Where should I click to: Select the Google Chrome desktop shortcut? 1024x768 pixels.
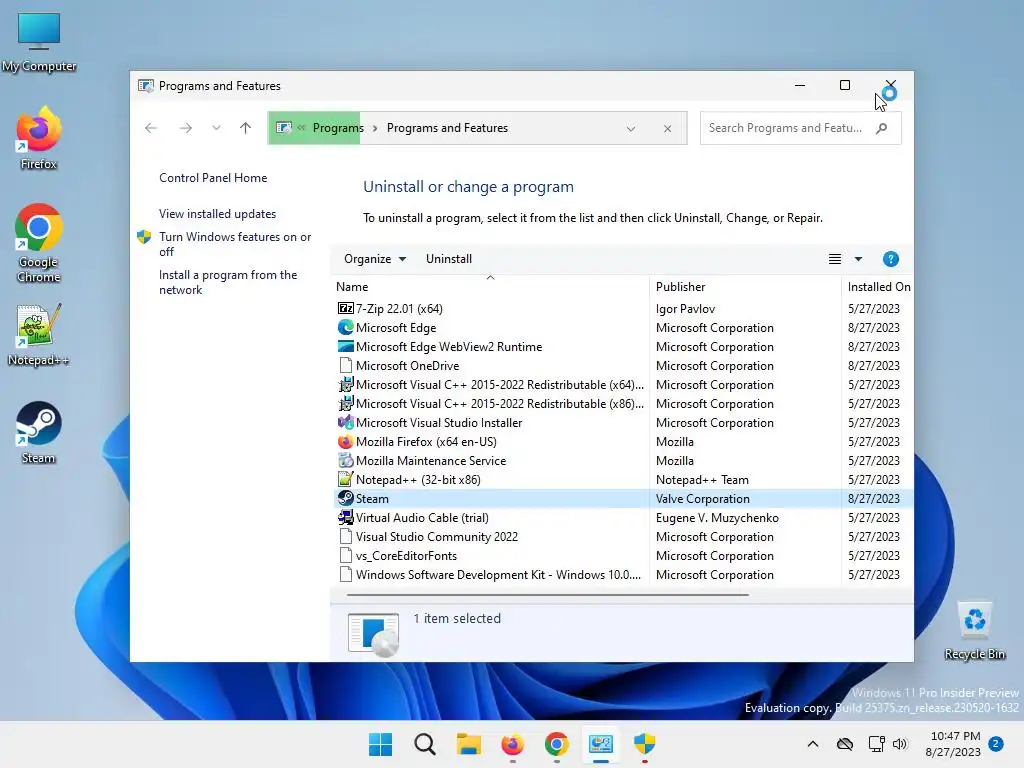tap(39, 243)
